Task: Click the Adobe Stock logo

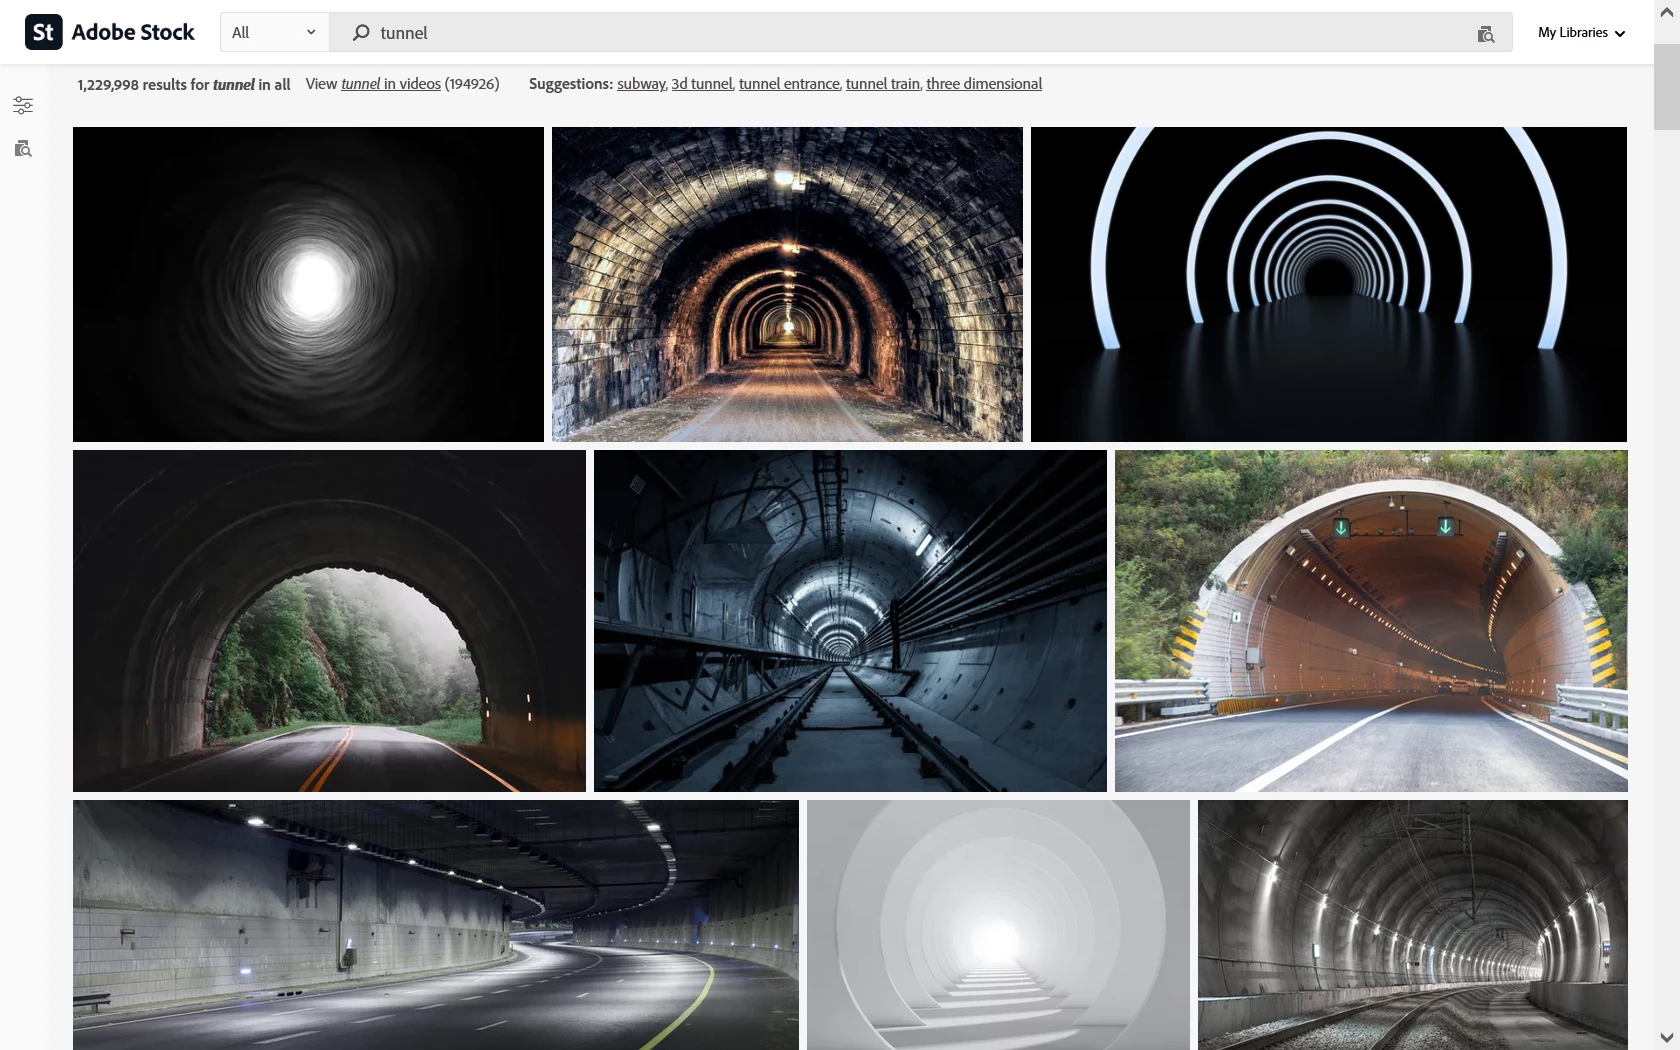Action: point(110,32)
